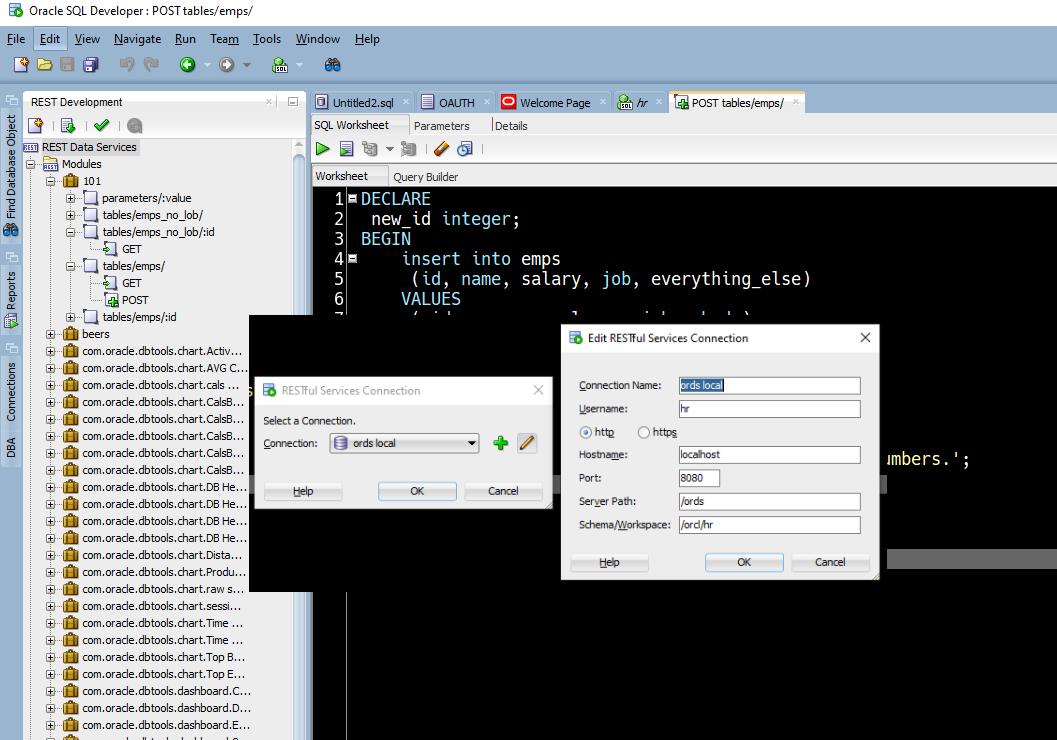
Task: Open the Tools menu
Action: (x=267, y=39)
